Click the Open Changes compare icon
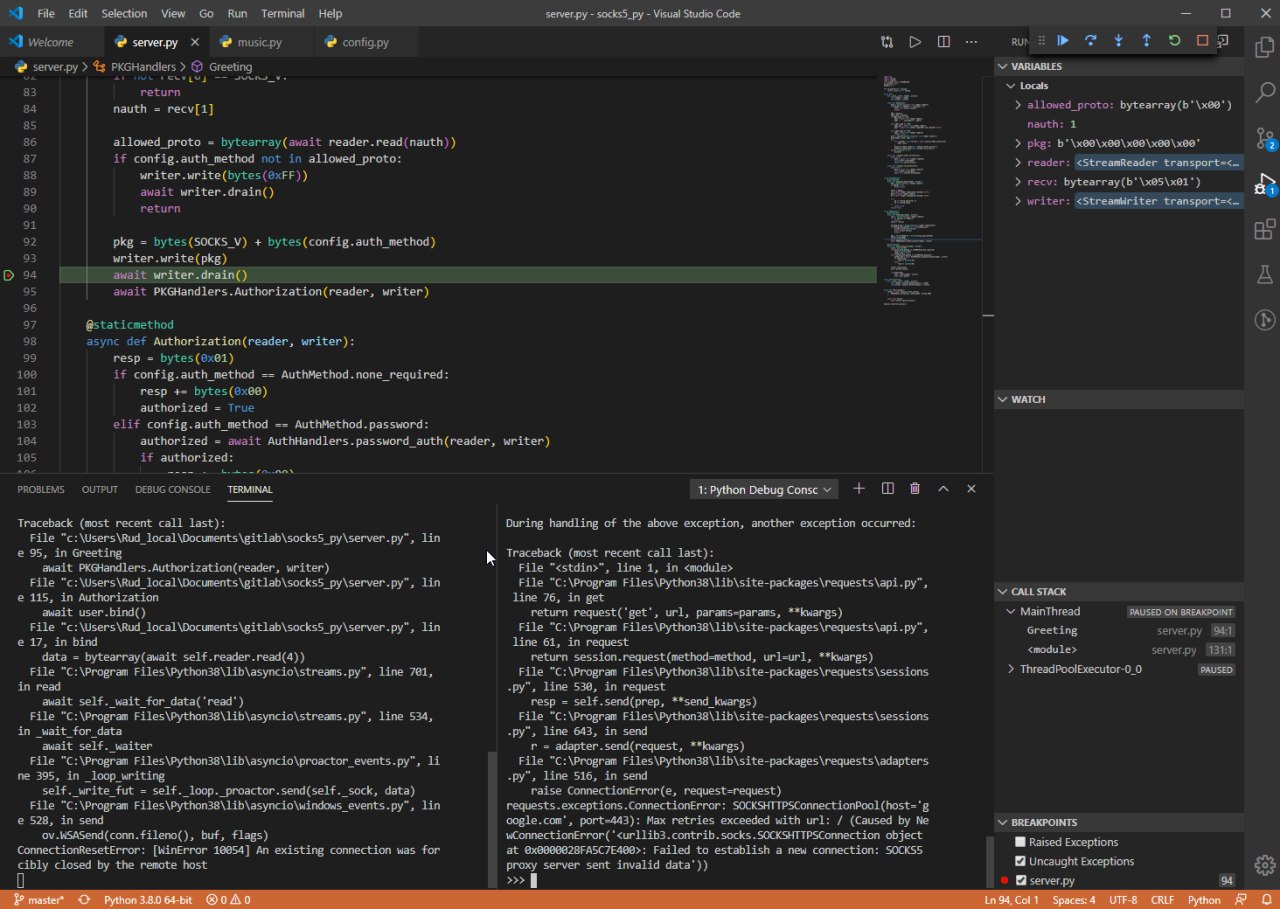This screenshot has width=1280, height=909. [887, 42]
